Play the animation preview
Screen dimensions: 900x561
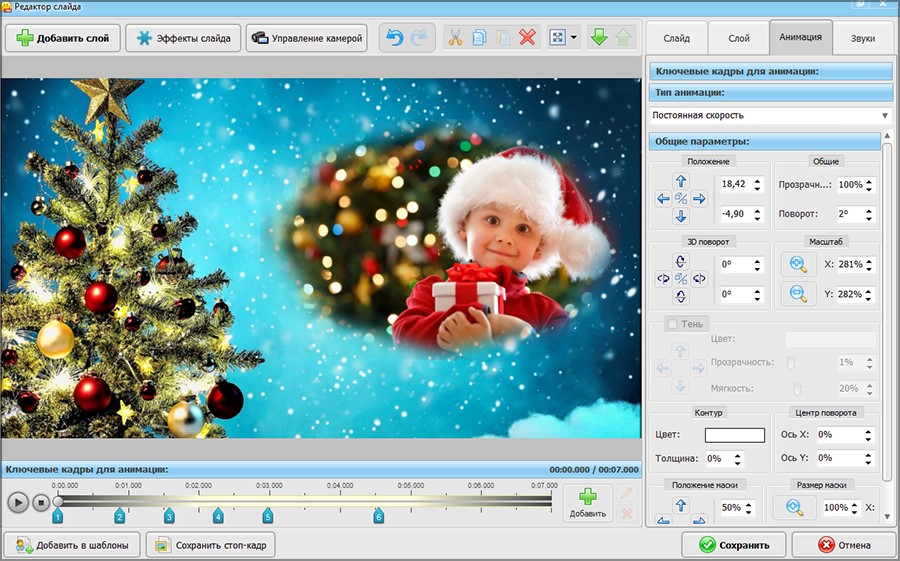[x=18, y=503]
